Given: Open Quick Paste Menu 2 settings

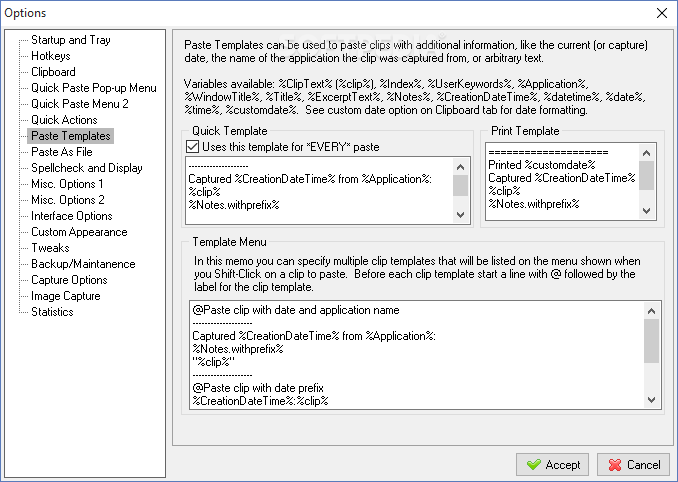Looking at the screenshot, I should tap(80, 104).
